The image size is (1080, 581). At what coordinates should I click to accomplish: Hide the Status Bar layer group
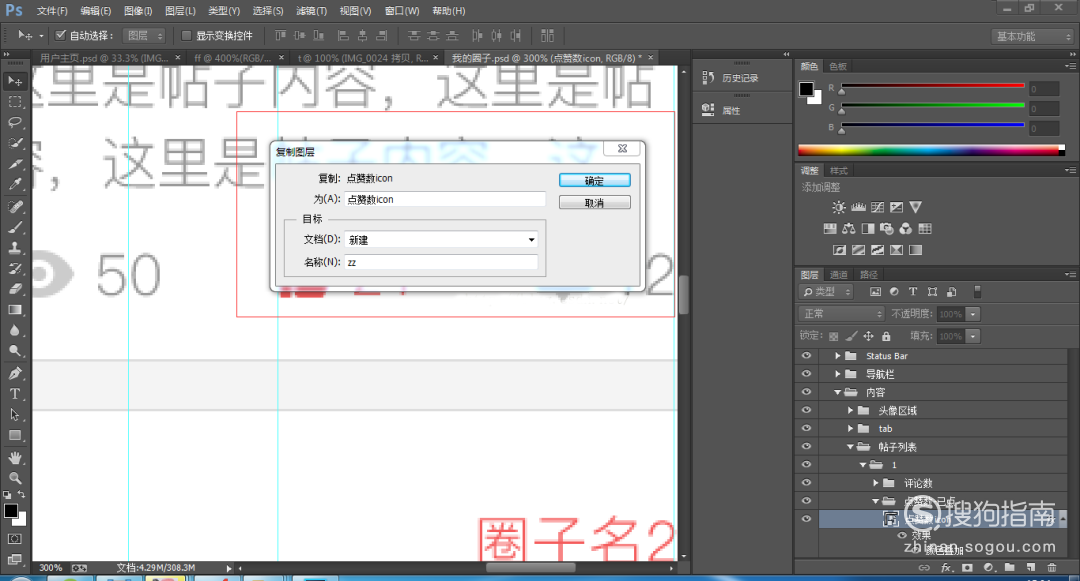coord(806,356)
